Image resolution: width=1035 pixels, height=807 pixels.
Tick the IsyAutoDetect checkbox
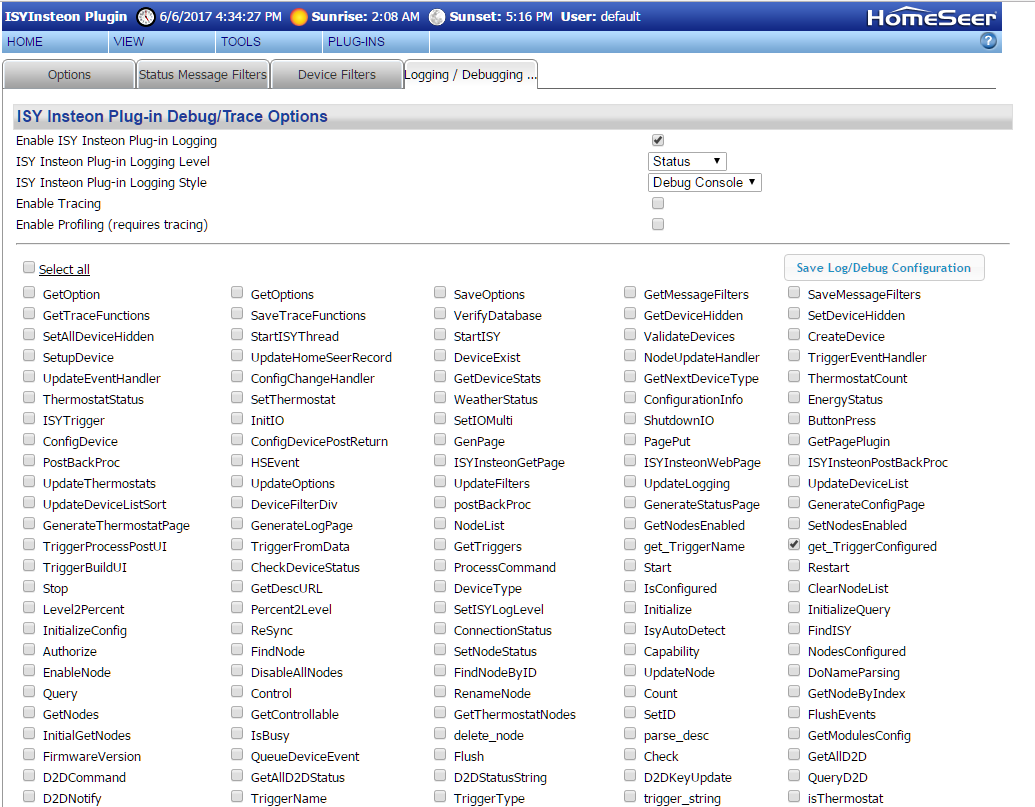(x=630, y=629)
